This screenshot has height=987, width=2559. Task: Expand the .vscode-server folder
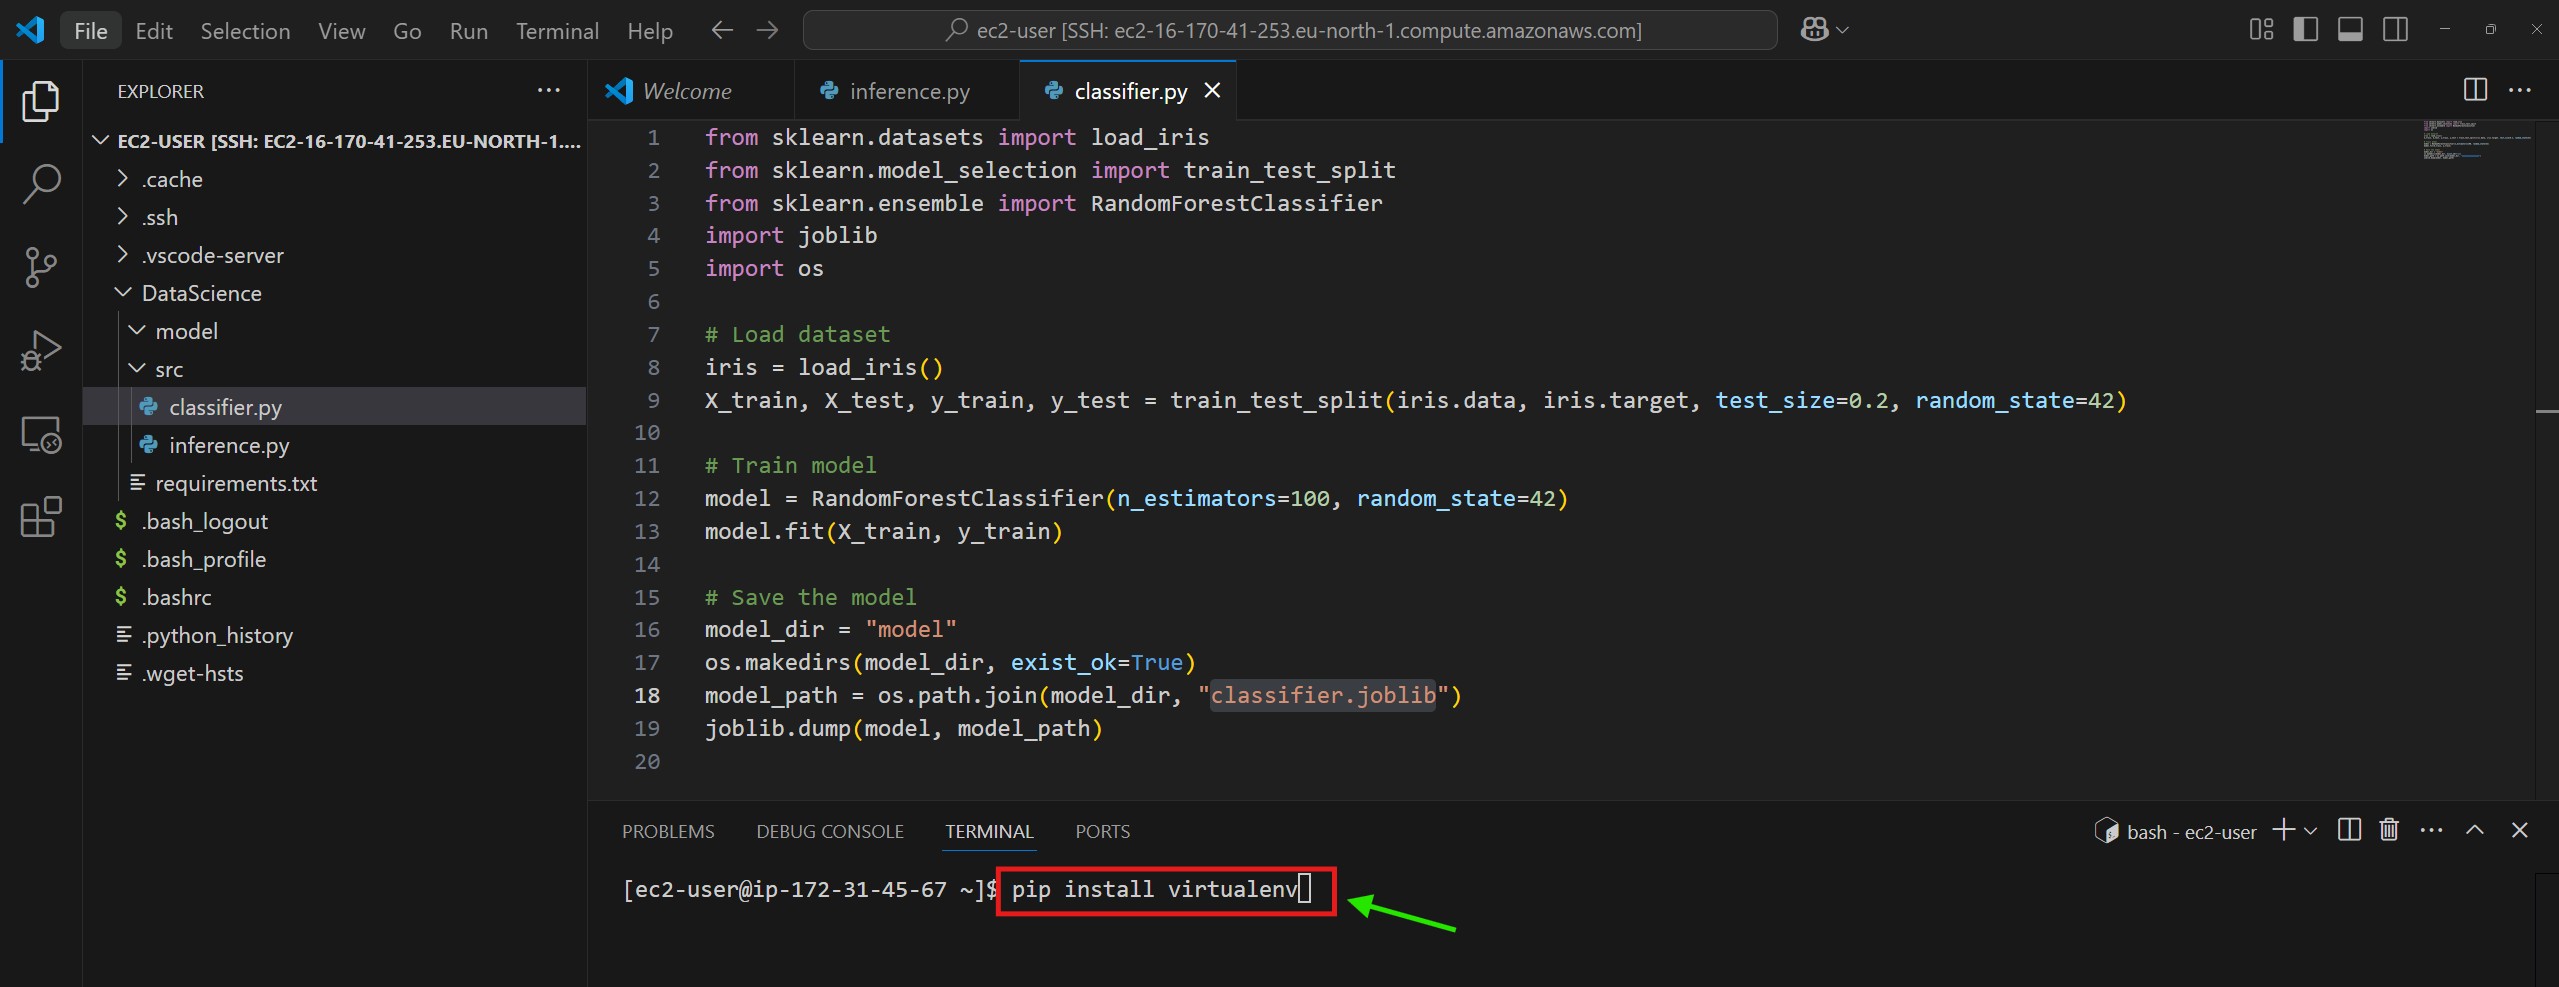click(212, 255)
